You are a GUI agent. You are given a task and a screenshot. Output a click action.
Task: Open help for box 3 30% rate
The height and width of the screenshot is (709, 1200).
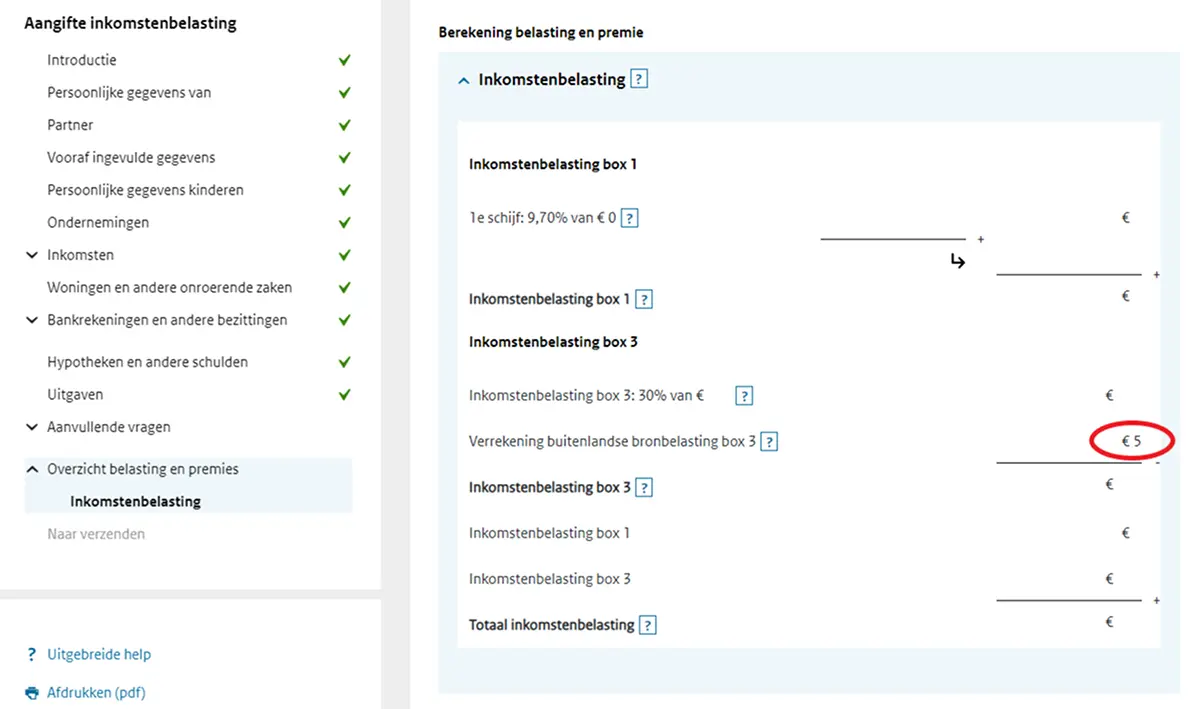pyautogui.click(x=744, y=396)
